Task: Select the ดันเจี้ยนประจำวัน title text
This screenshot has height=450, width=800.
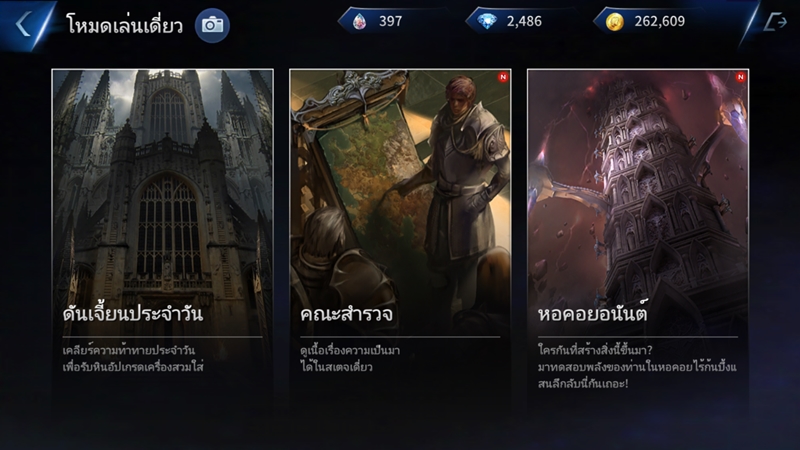Action: [x=133, y=313]
